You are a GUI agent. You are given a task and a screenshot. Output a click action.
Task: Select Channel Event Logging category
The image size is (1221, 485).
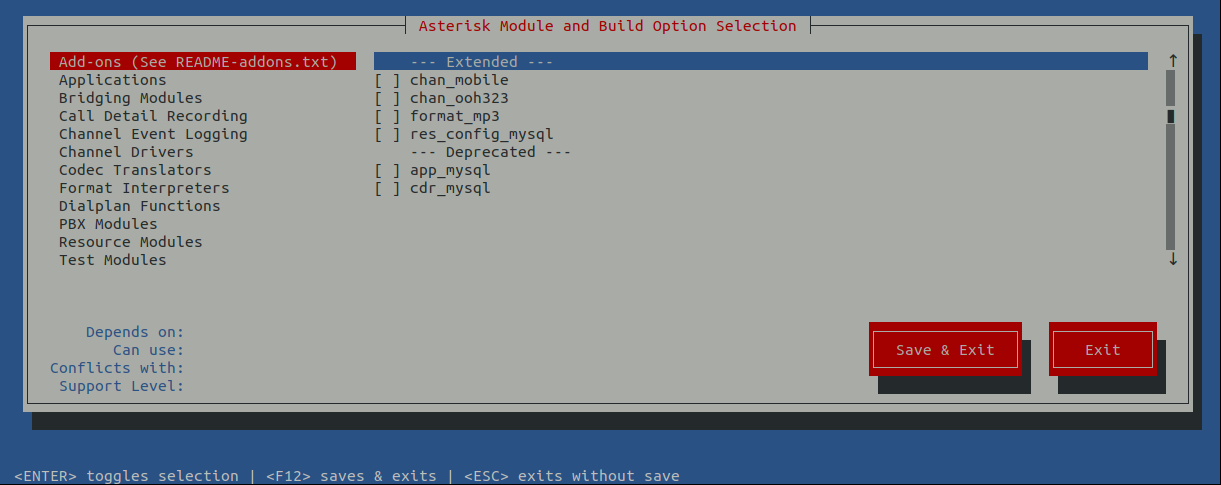pyautogui.click(x=152, y=134)
